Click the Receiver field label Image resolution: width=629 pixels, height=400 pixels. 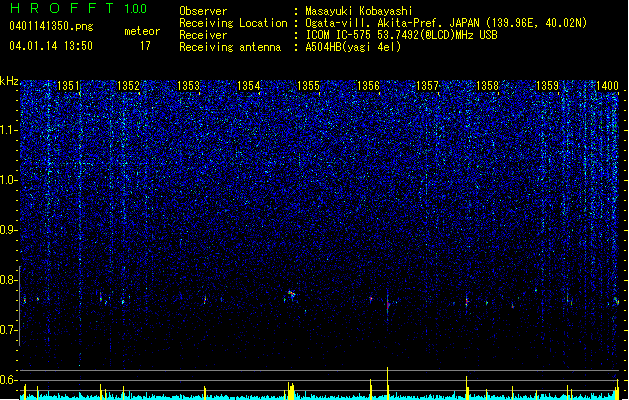pos(203,35)
